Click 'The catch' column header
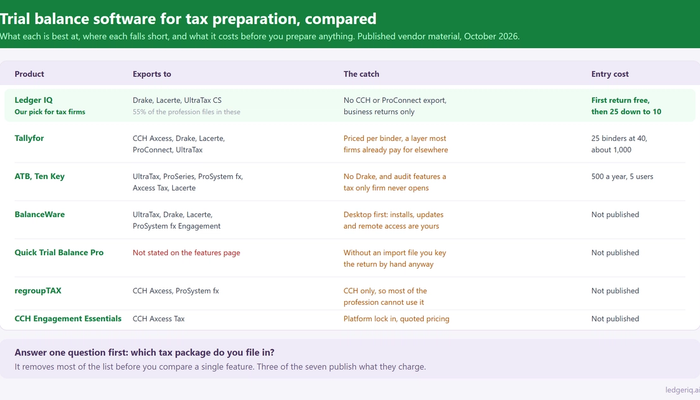700x400 pixels. point(361,74)
